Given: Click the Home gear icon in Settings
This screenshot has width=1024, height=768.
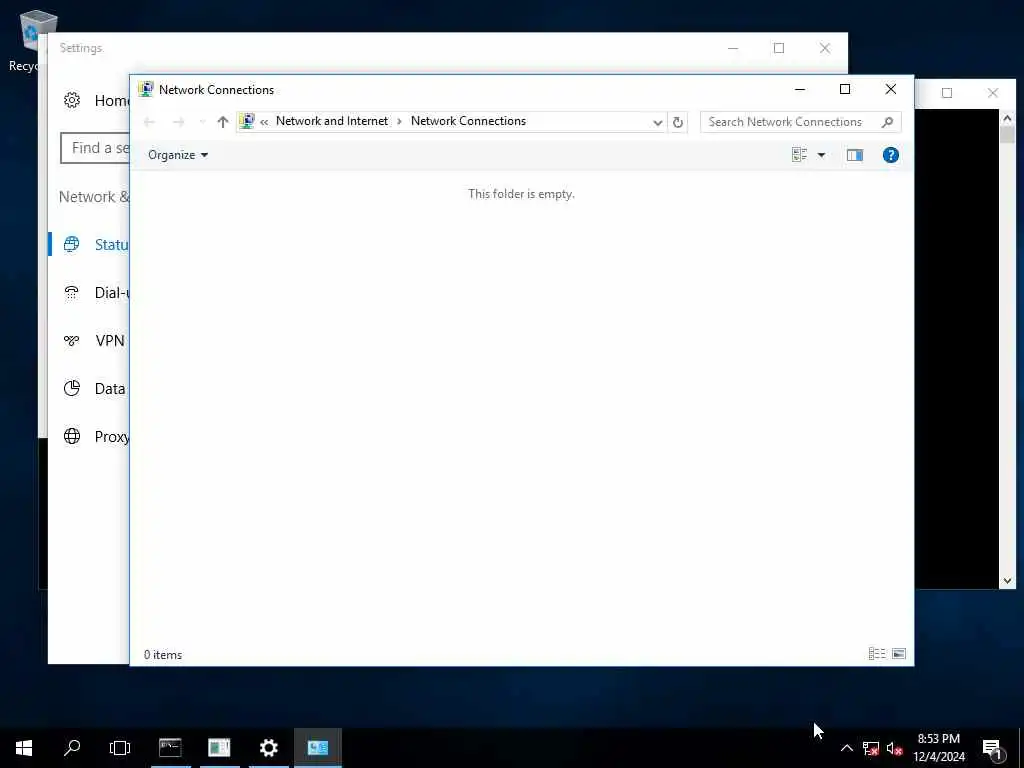Looking at the screenshot, I should point(72,100).
